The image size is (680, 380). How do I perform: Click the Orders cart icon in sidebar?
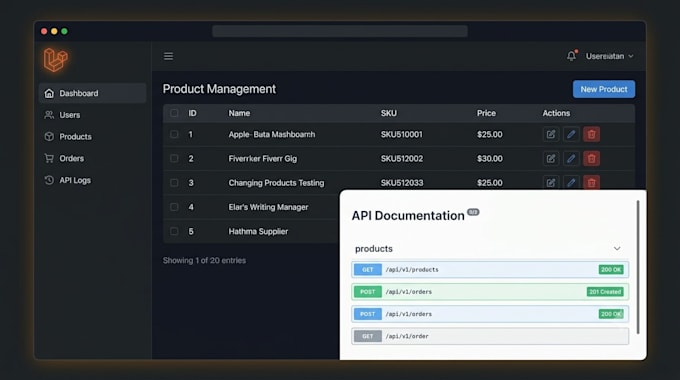pos(49,158)
